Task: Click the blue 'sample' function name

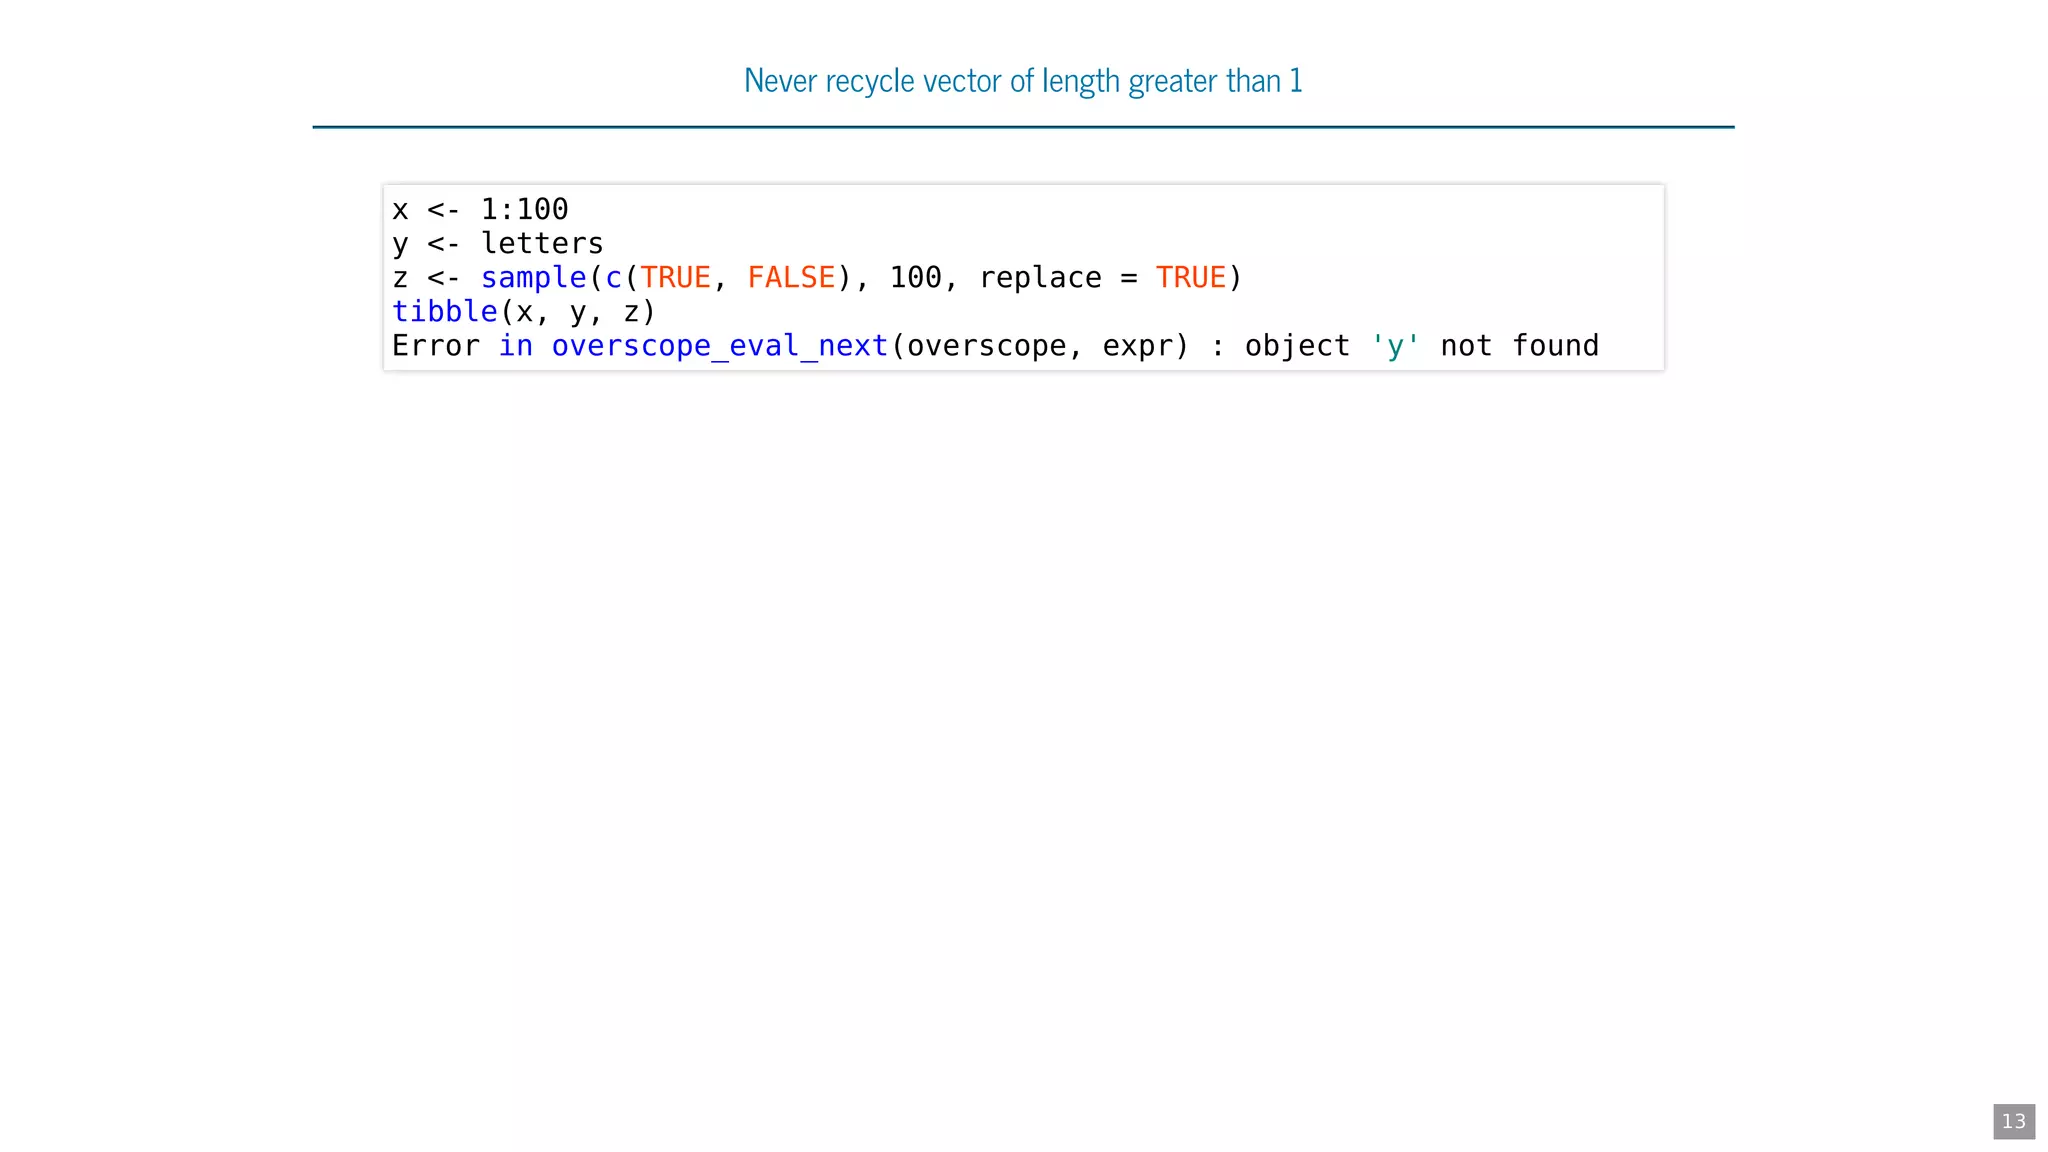Action: coord(533,277)
